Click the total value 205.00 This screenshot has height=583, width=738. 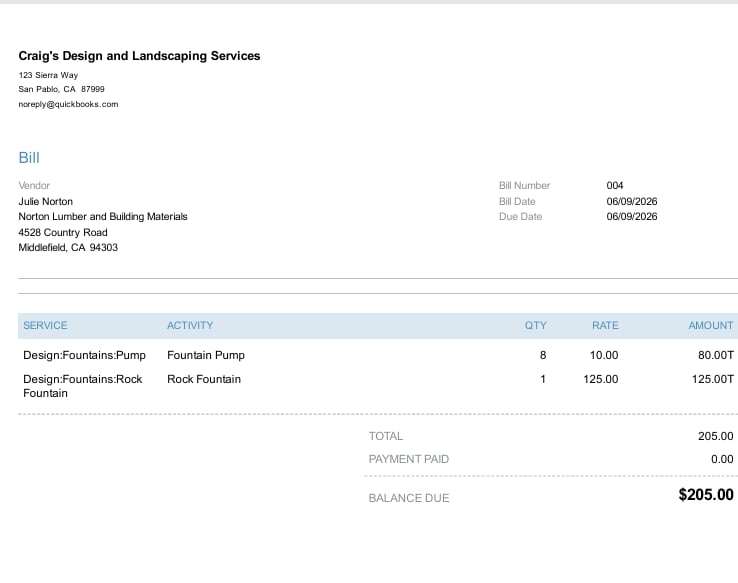tap(715, 436)
